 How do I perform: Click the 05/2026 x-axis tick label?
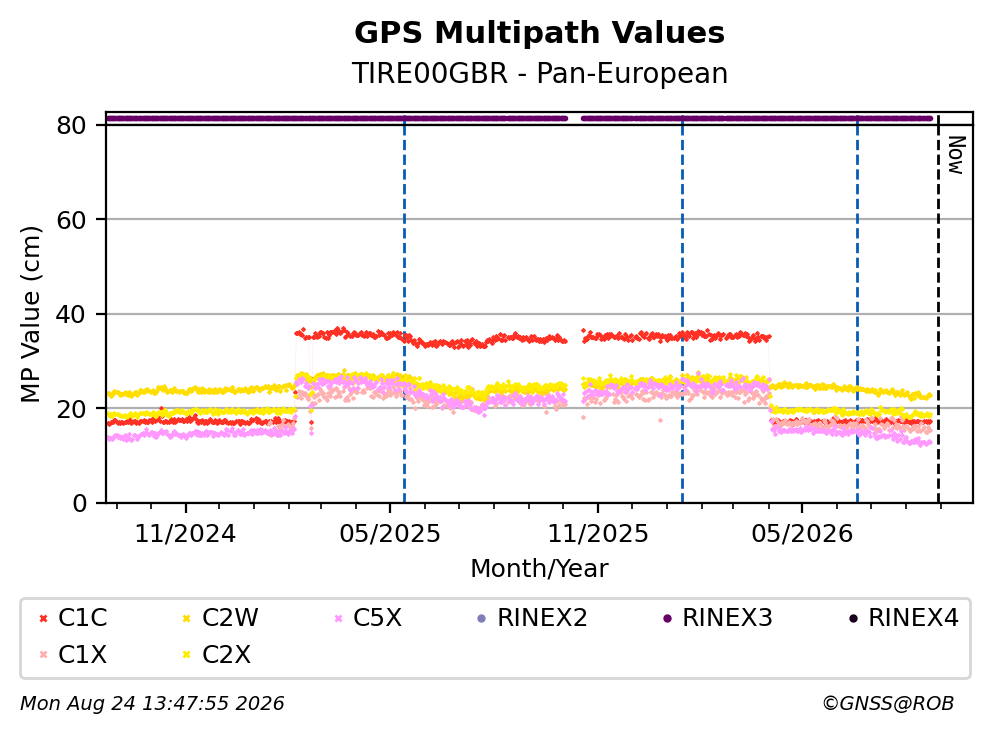pyautogui.click(x=802, y=534)
